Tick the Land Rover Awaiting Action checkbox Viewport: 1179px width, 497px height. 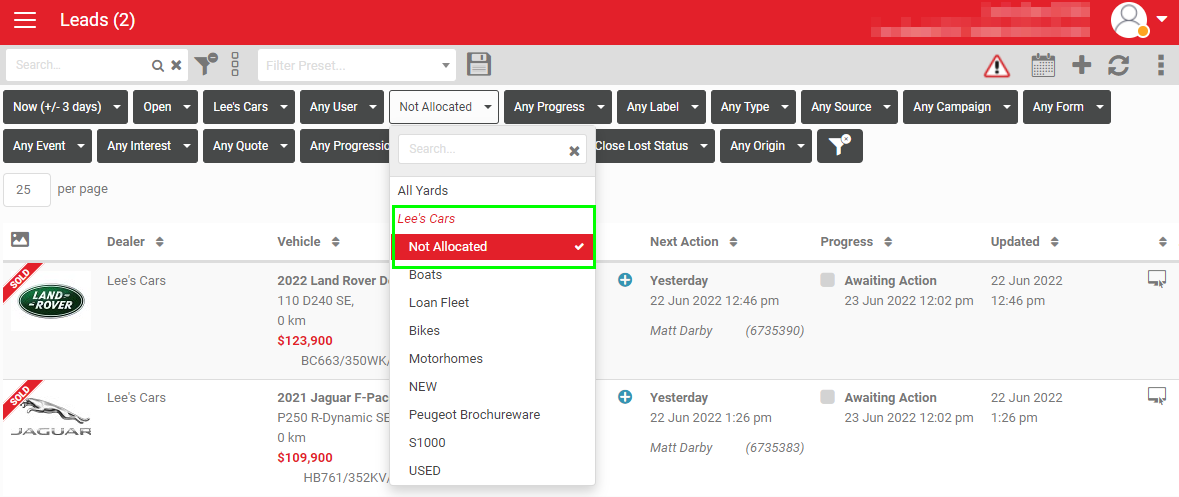point(828,280)
